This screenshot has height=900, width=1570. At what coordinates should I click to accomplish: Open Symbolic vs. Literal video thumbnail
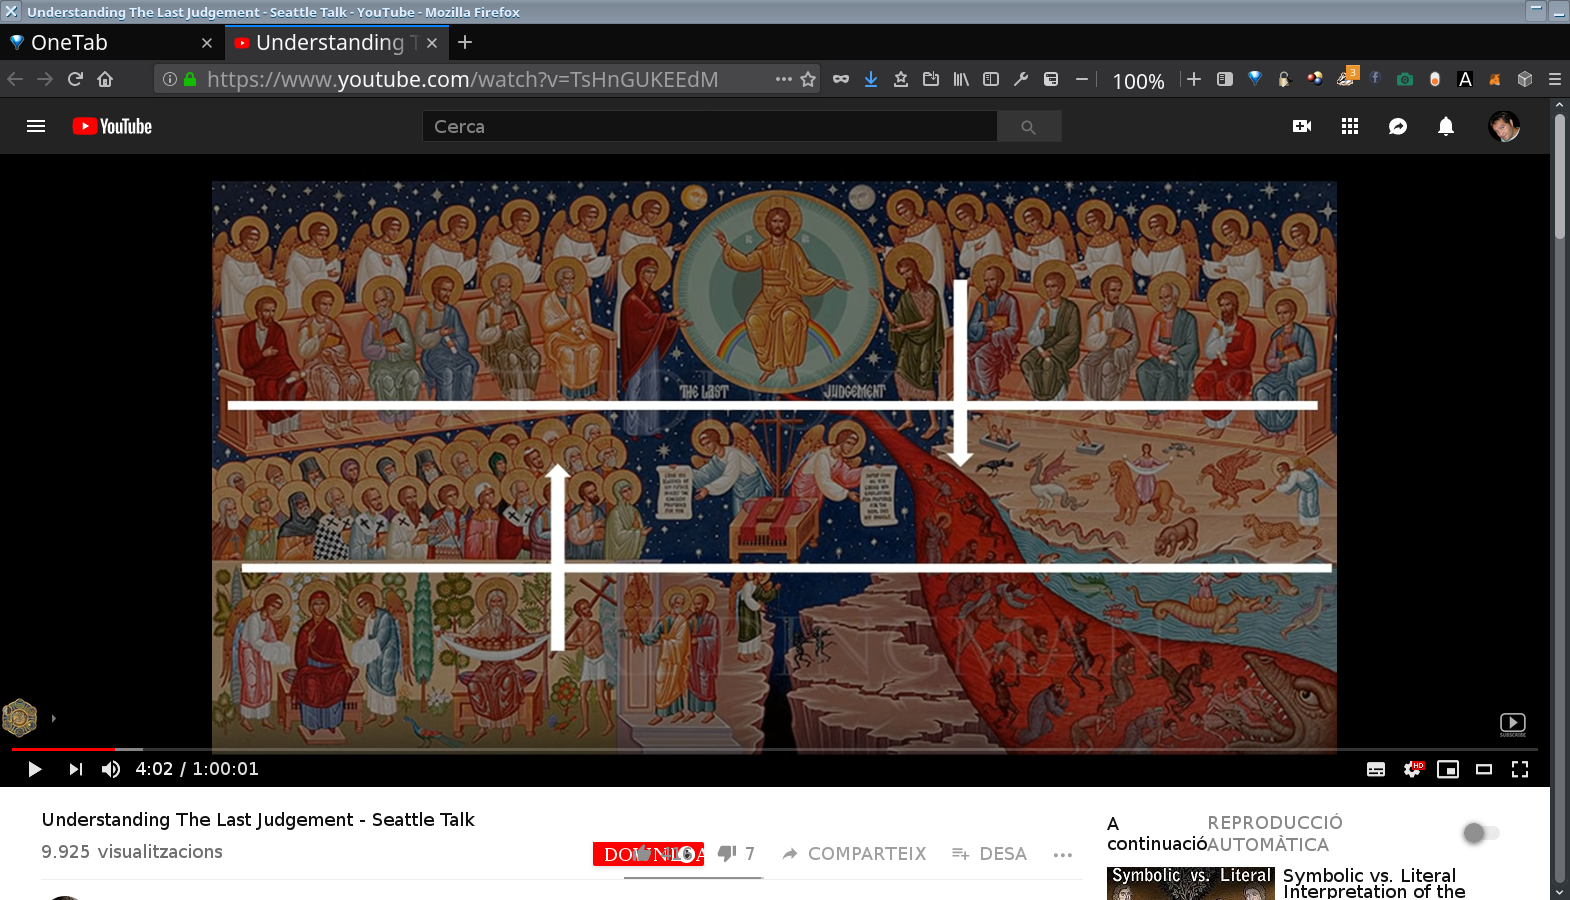(x=1190, y=883)
